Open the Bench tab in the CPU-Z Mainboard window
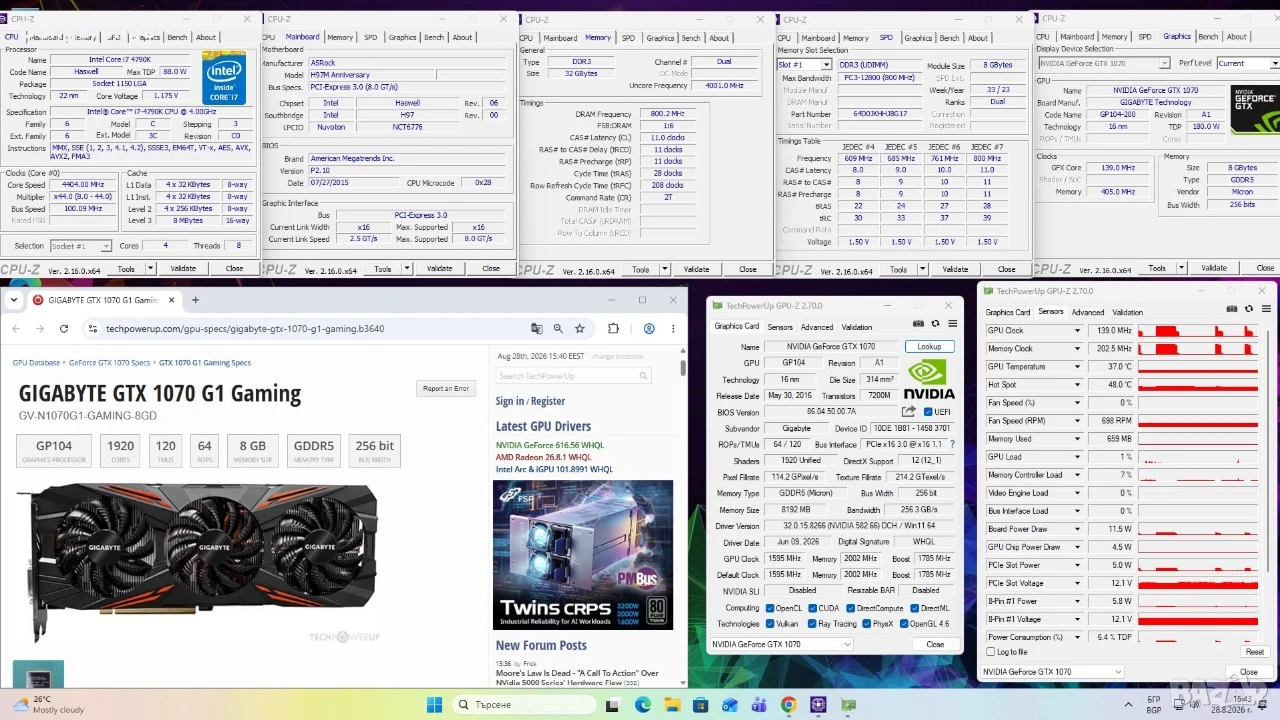This screenshot has height=720, width=1280. 434,37
